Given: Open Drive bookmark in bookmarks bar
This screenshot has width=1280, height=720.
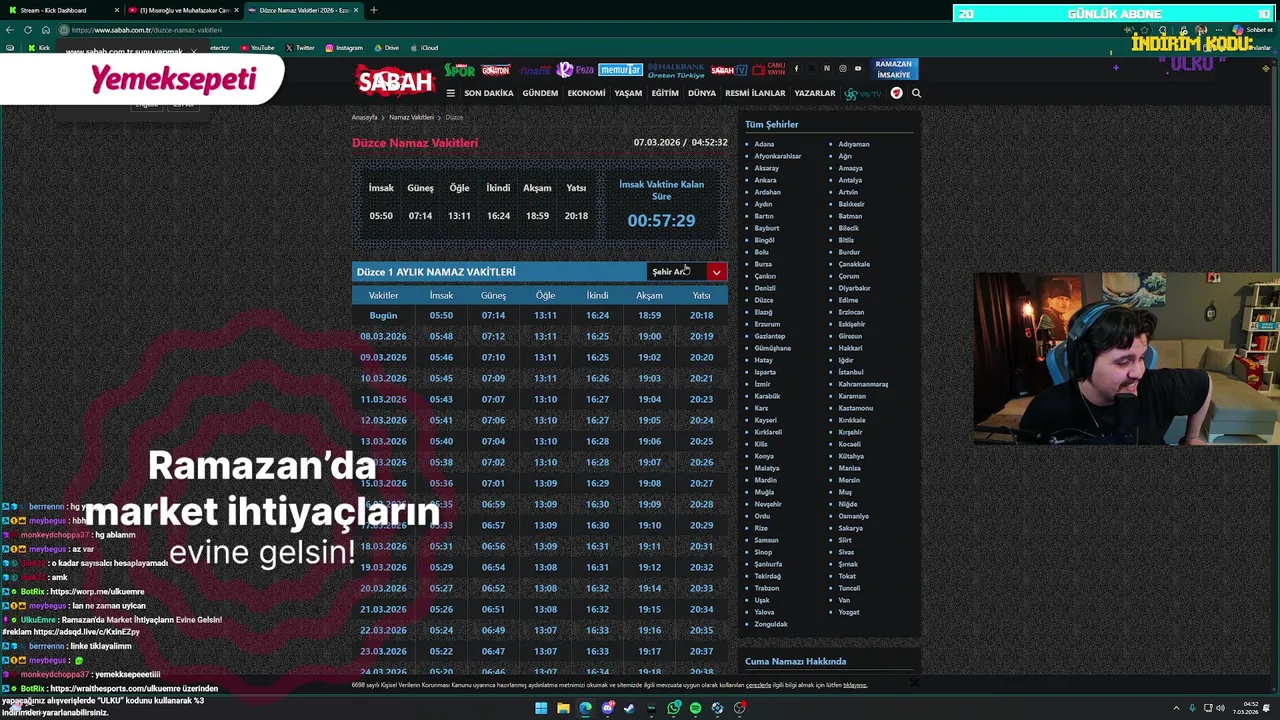Looking at the screenshot, I should [386, 48].
